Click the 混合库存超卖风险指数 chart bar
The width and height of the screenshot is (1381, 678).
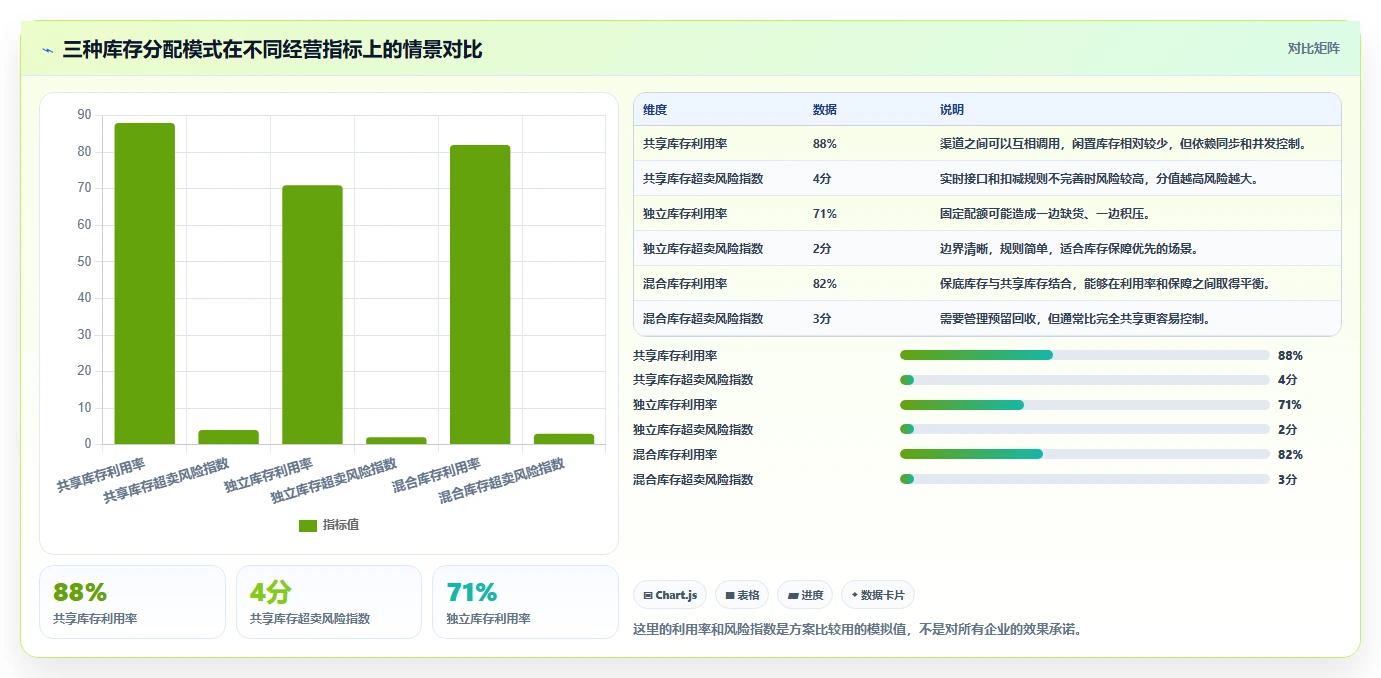click(564, 439)
